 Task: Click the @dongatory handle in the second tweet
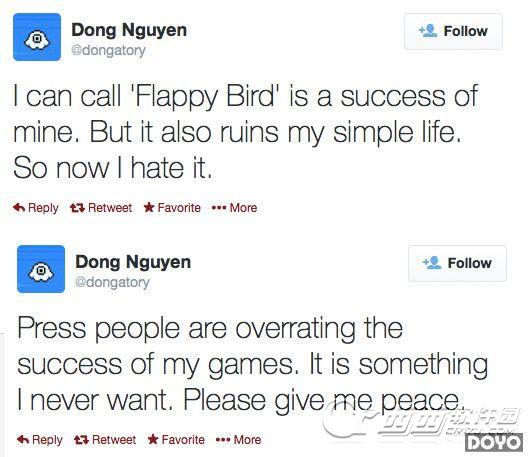[112, 283]
